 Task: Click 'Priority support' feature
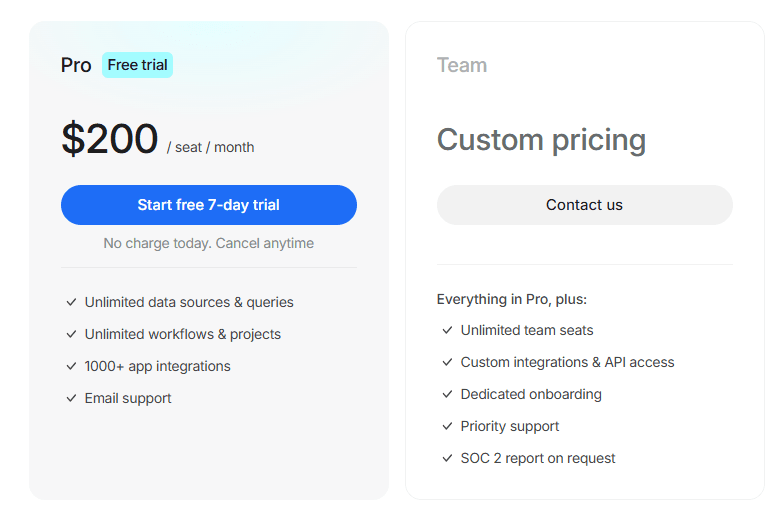pyautogui.click(x=510, y=426)
